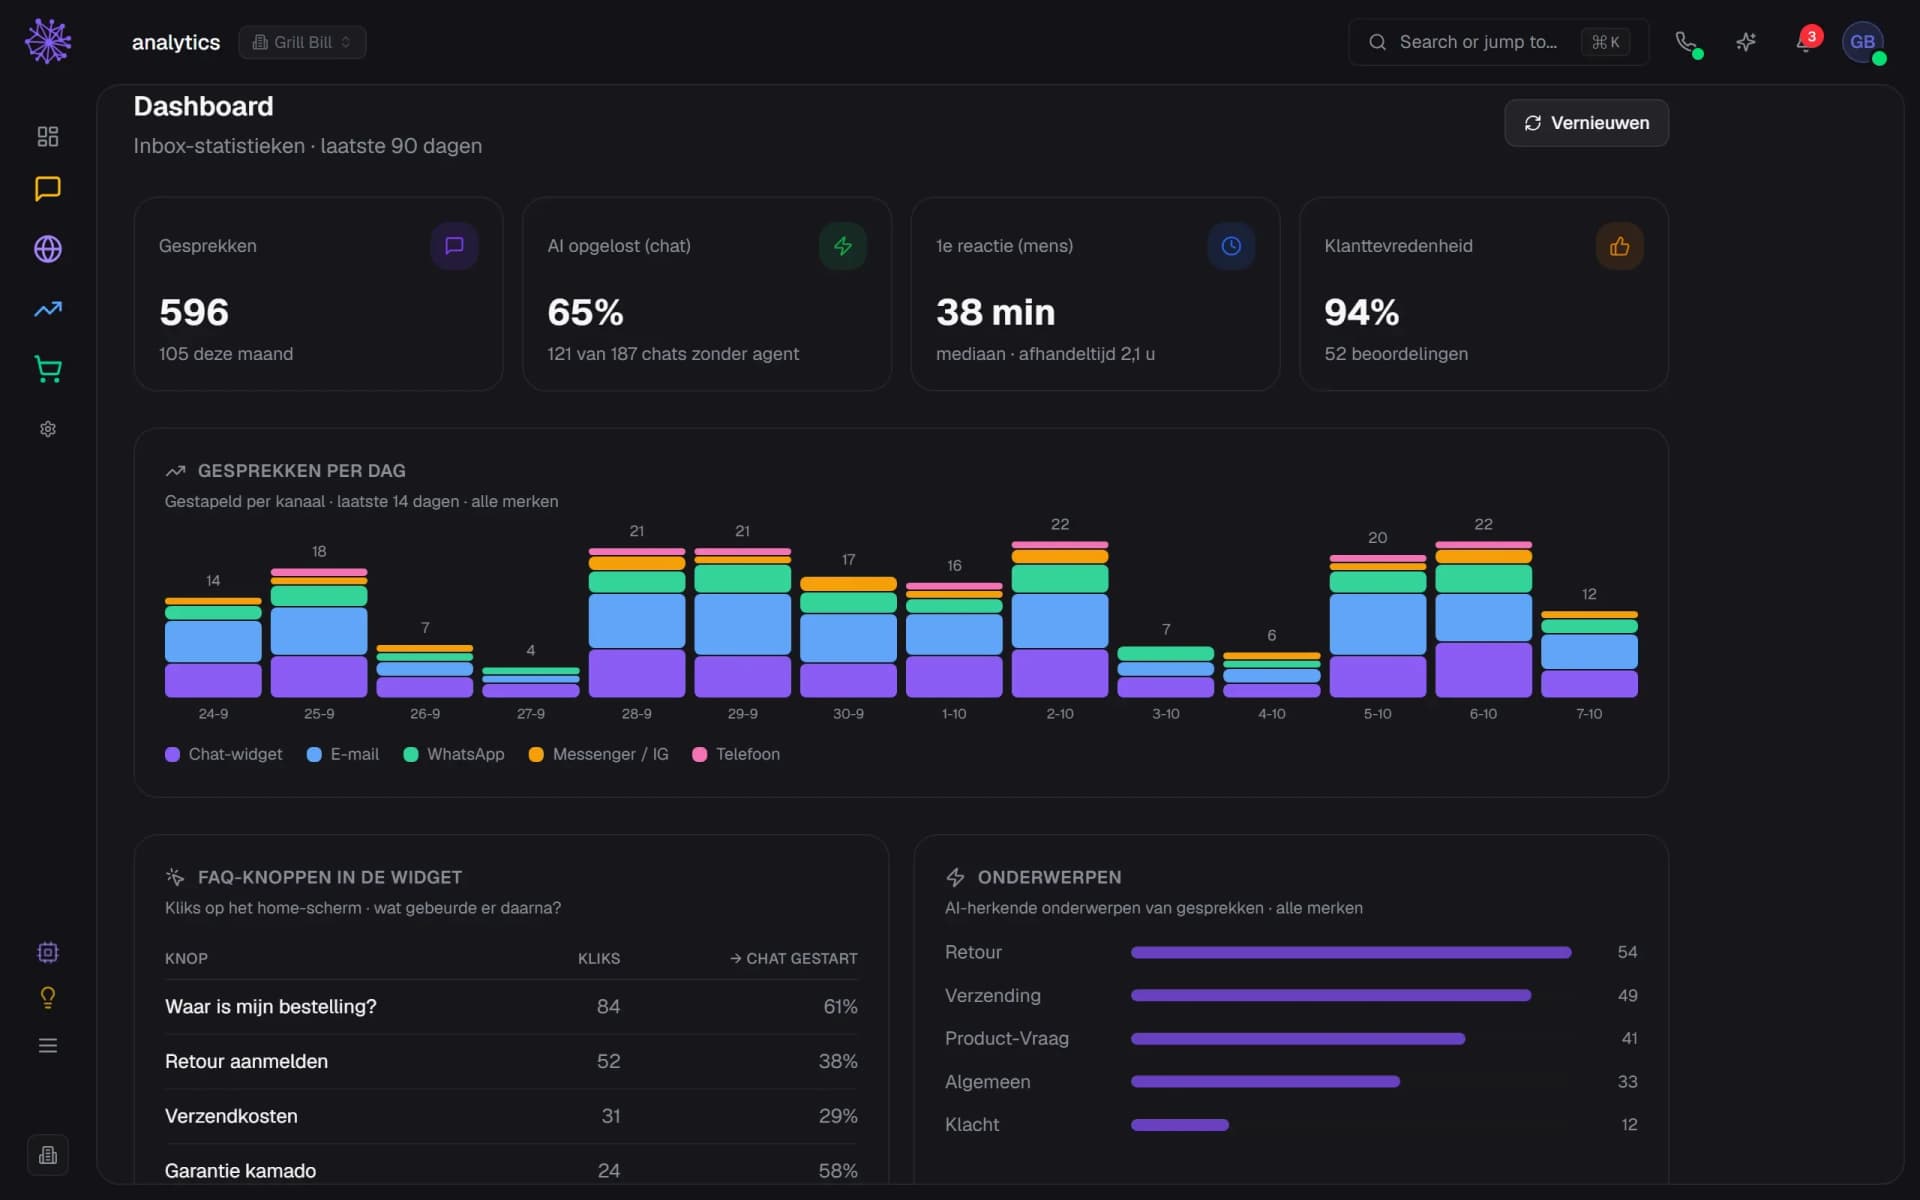The width and height of the screenshot is (1920, 1200).
Task: Focus the Search or jump to field
Action: 1498,42
